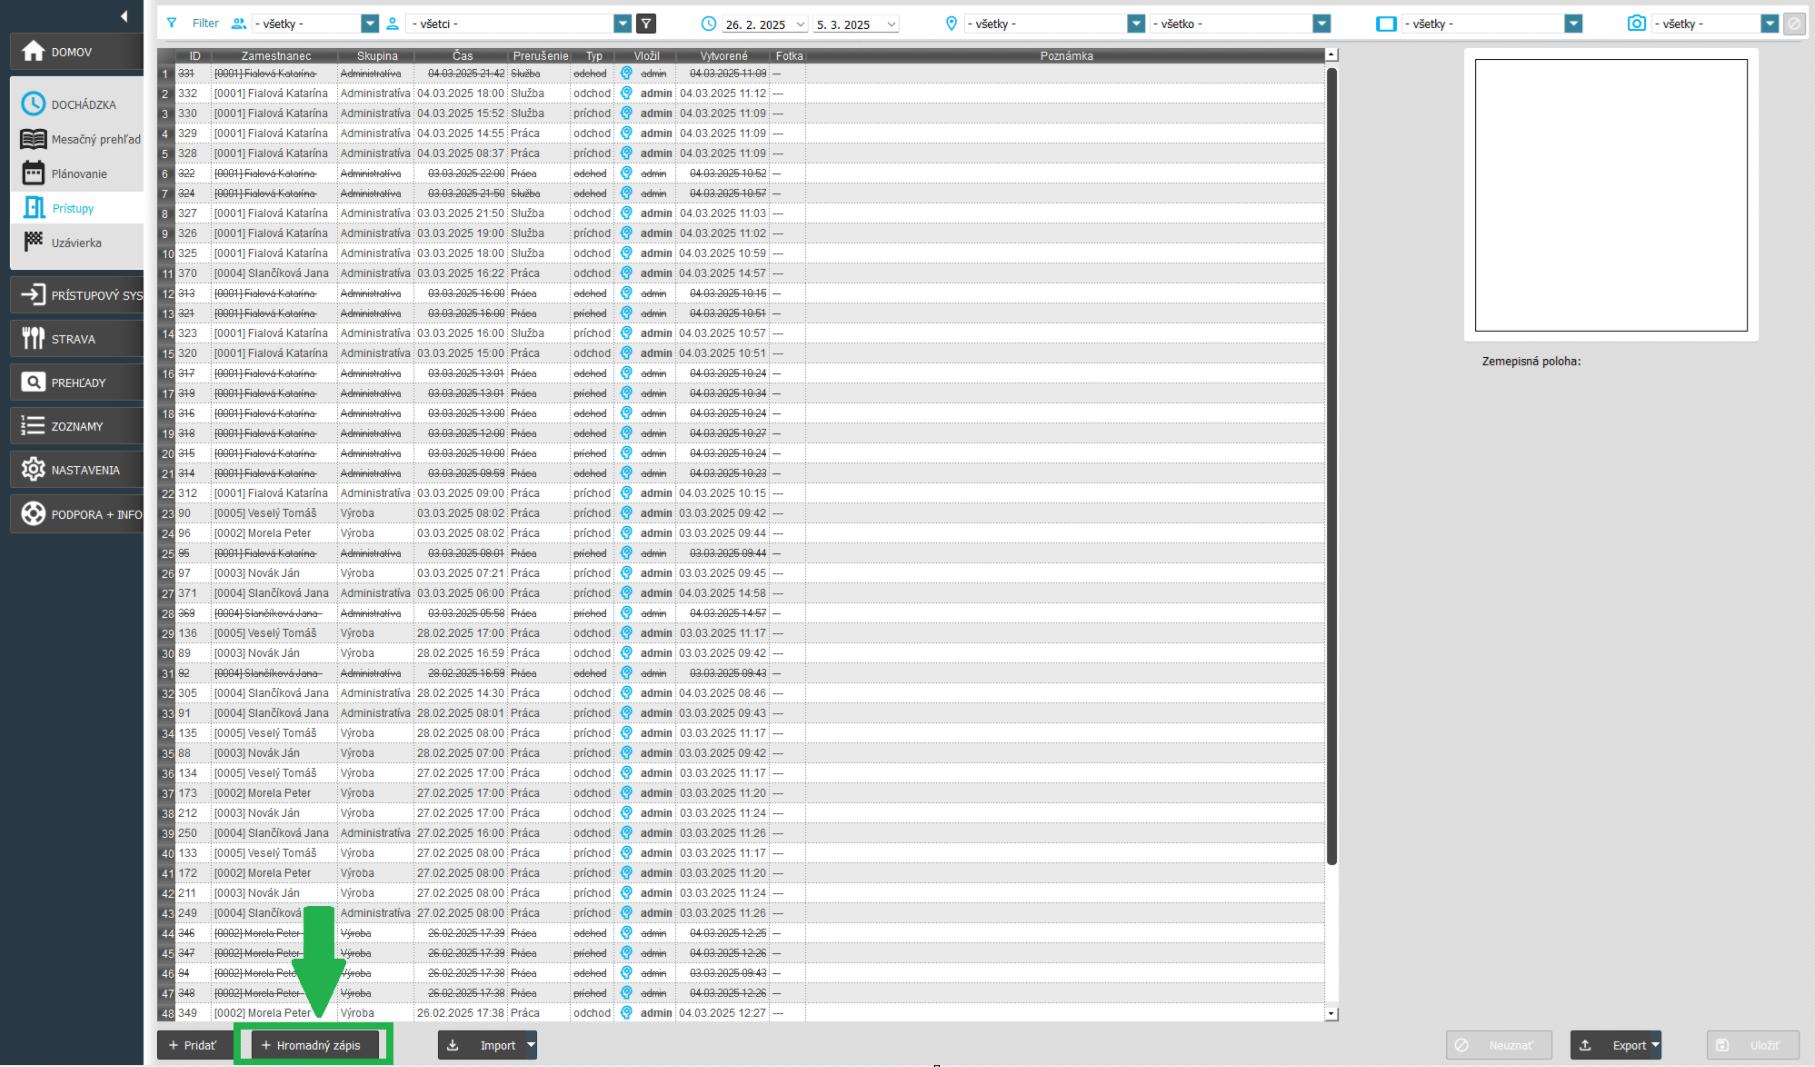Click the Hromadný zápis button
1815x1067 pixels.
(314, 1045)
